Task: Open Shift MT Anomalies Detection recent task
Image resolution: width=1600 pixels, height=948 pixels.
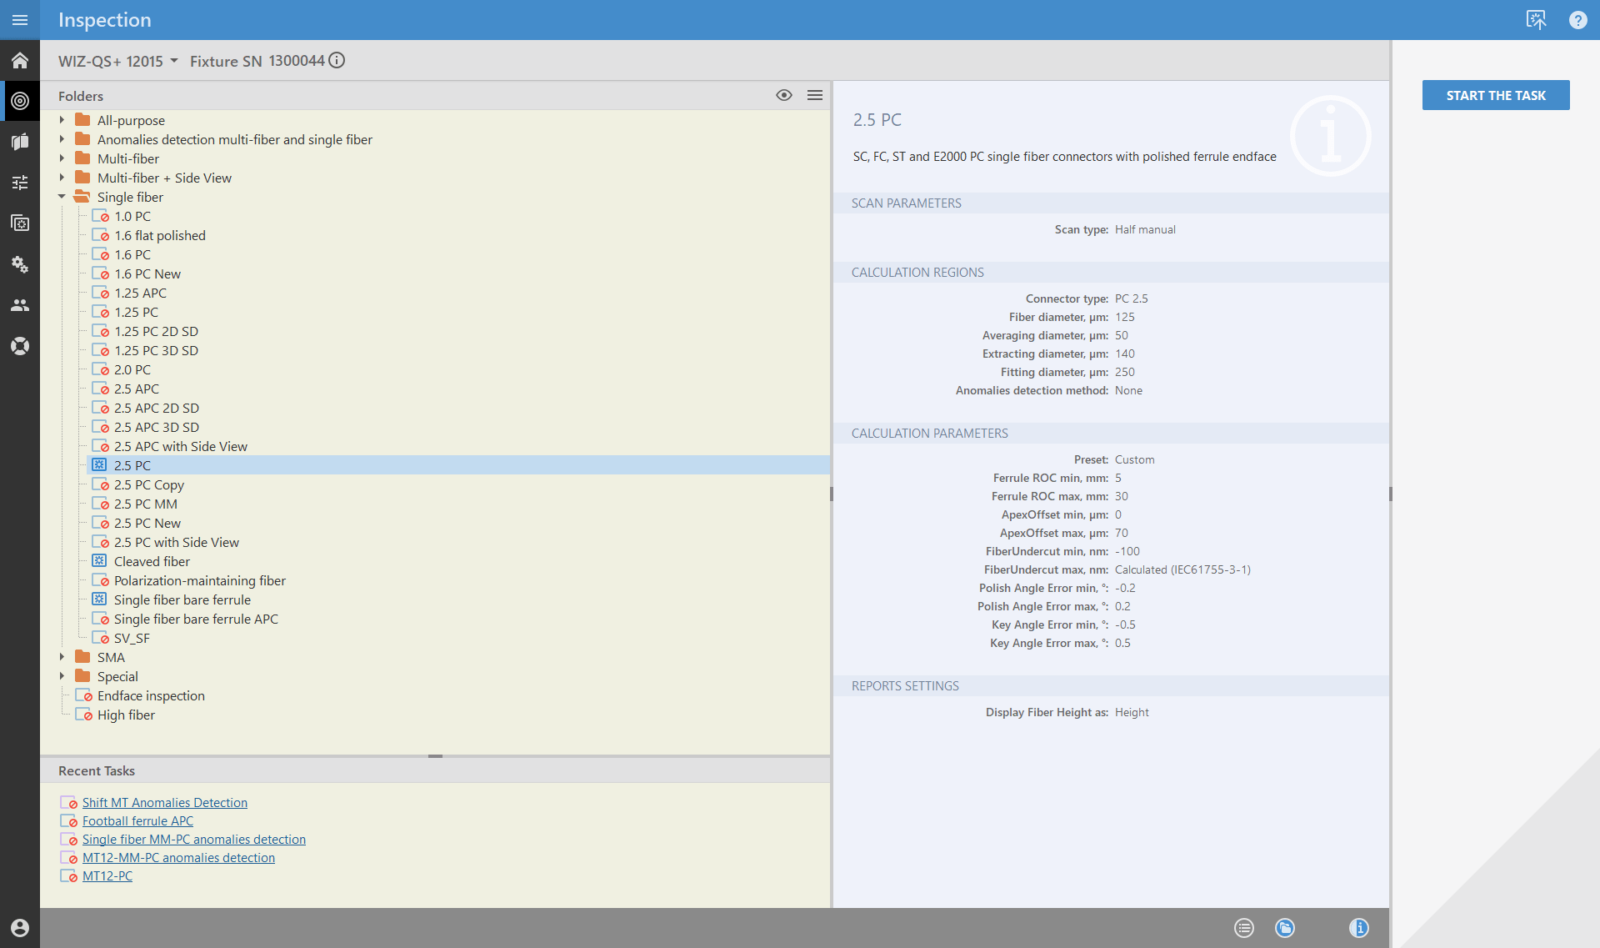Action: tap(164, 803)
